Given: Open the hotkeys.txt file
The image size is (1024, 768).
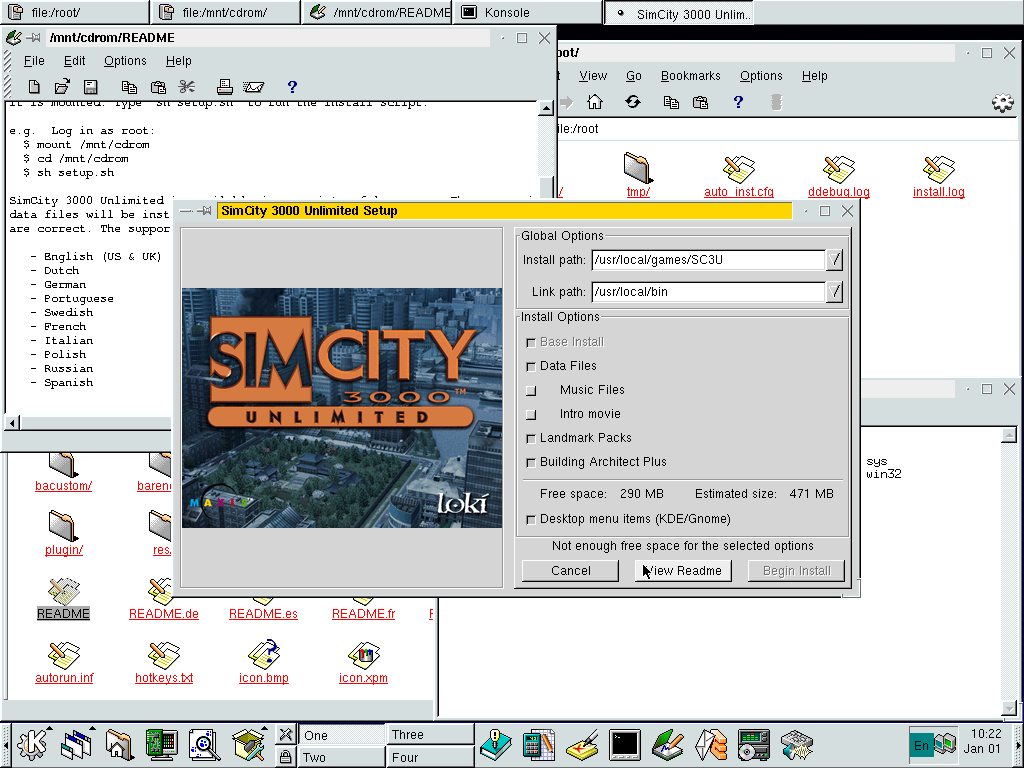Looking at the screenshot, I should tap(164, 661).
